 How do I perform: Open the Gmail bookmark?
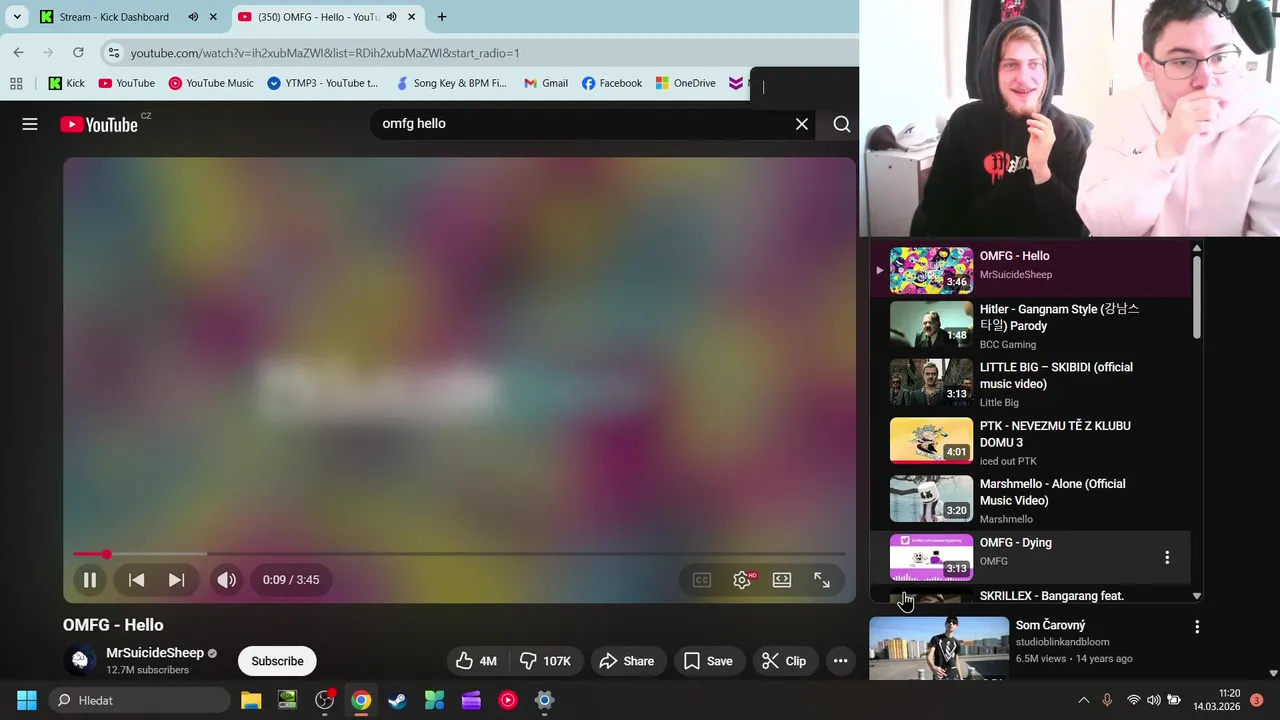(546, 83)
